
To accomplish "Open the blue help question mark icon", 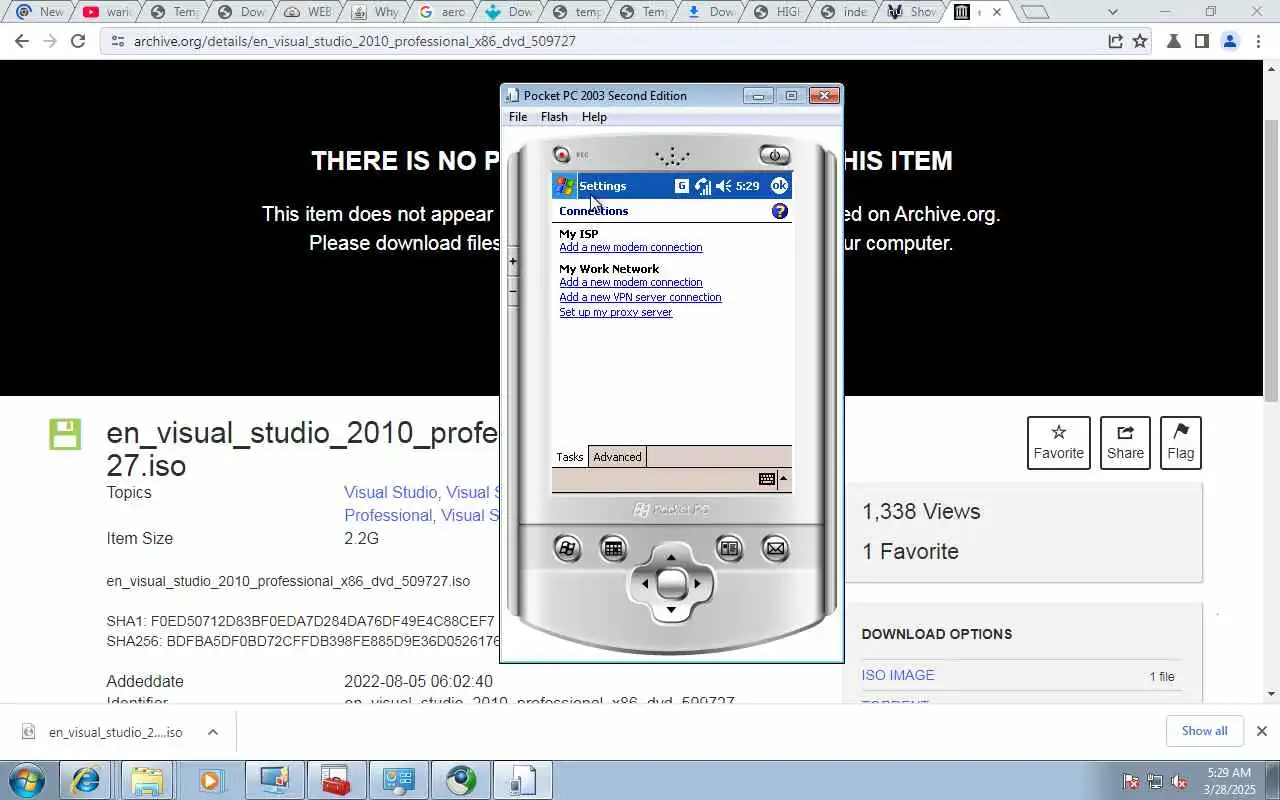I will tap(780, 211).
